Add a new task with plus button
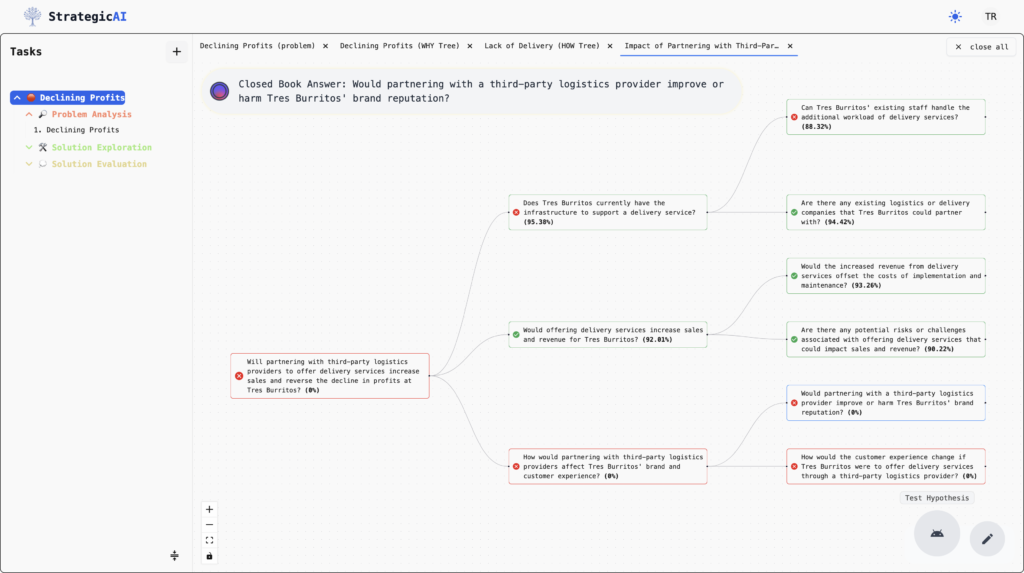1024x573 pixels. [176, 52]
